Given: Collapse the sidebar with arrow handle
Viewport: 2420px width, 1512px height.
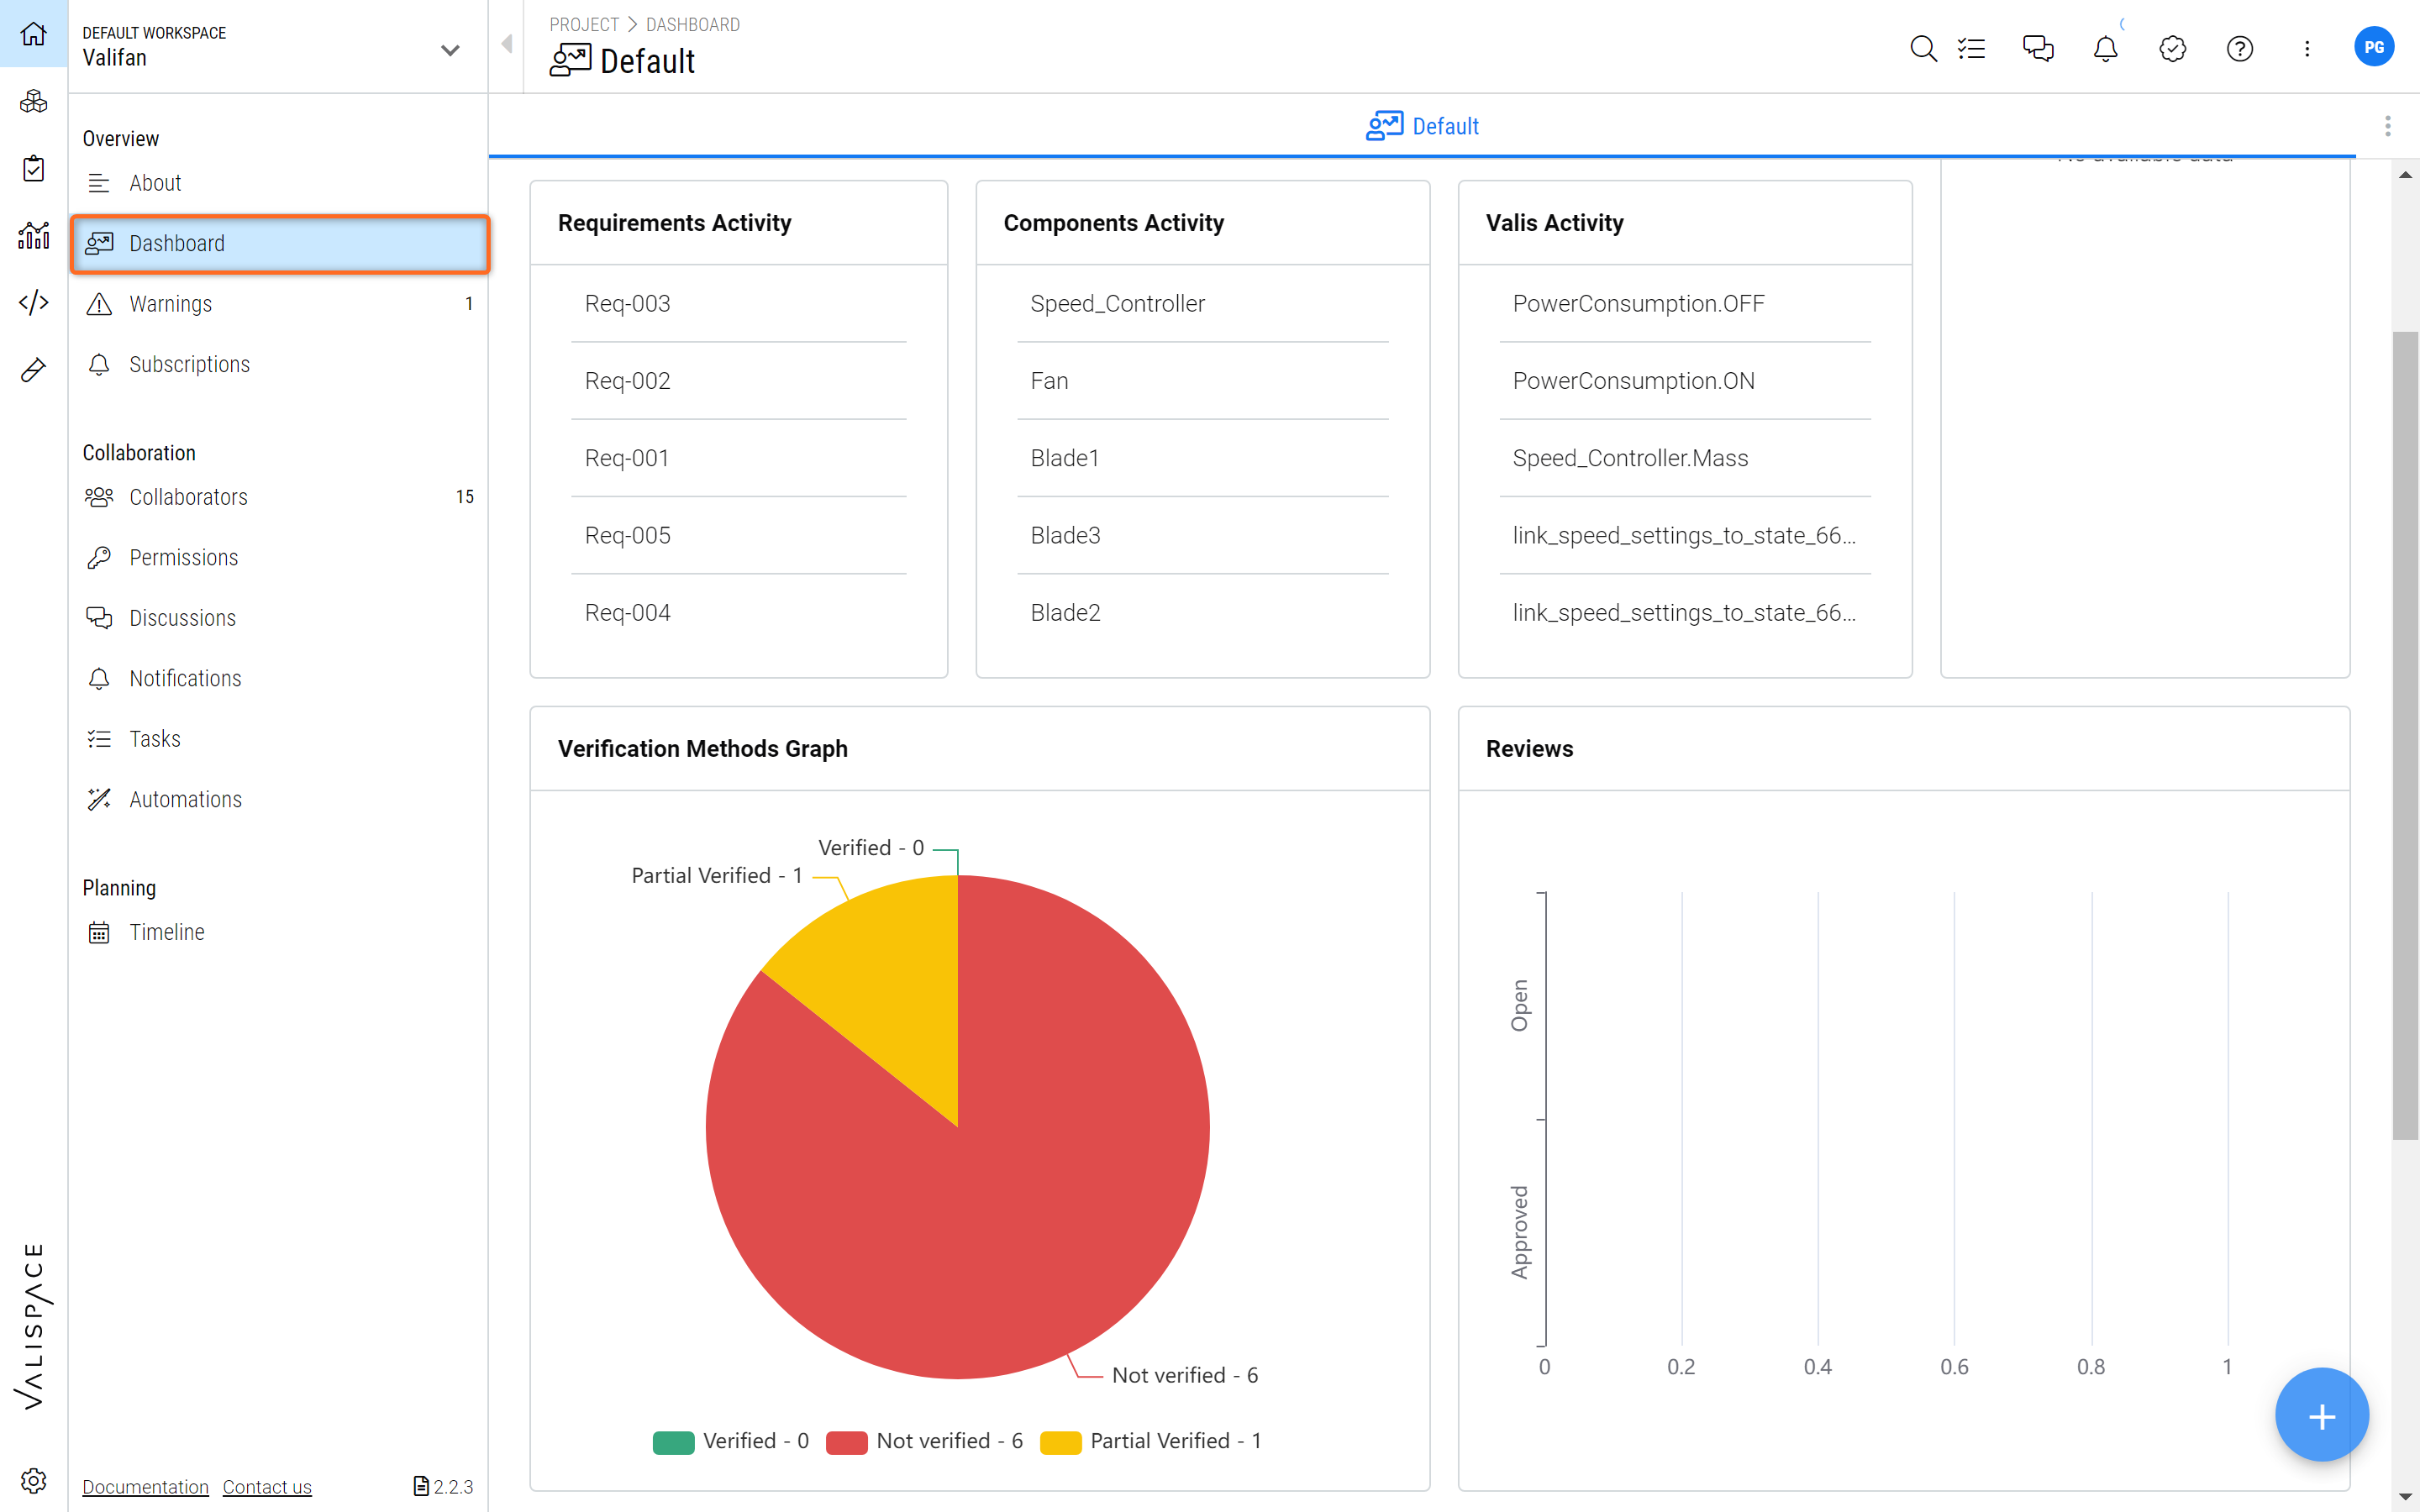Looking at the screenshot, I should click(507, 44).
